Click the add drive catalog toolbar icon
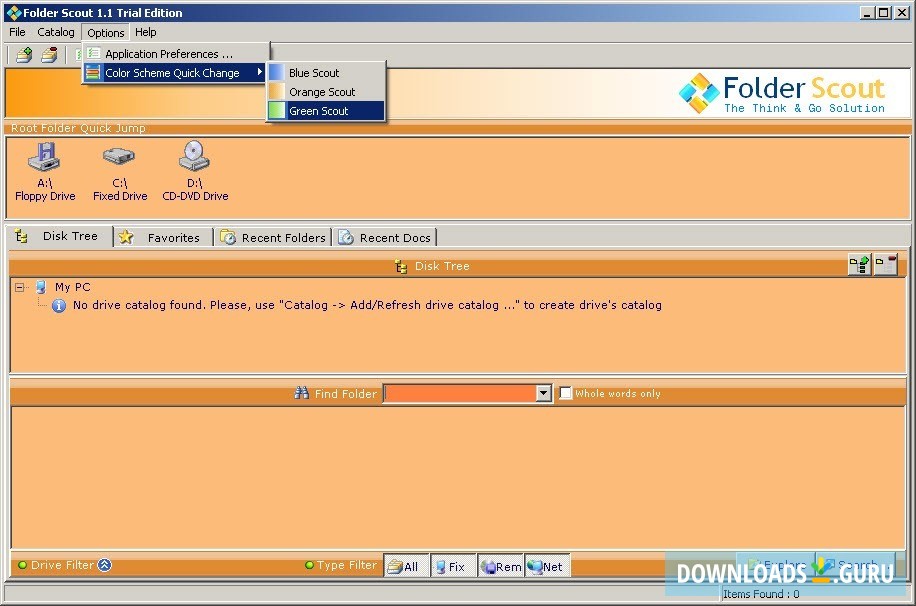The height and width of the screenshot is (606, 916). point(24,55)
